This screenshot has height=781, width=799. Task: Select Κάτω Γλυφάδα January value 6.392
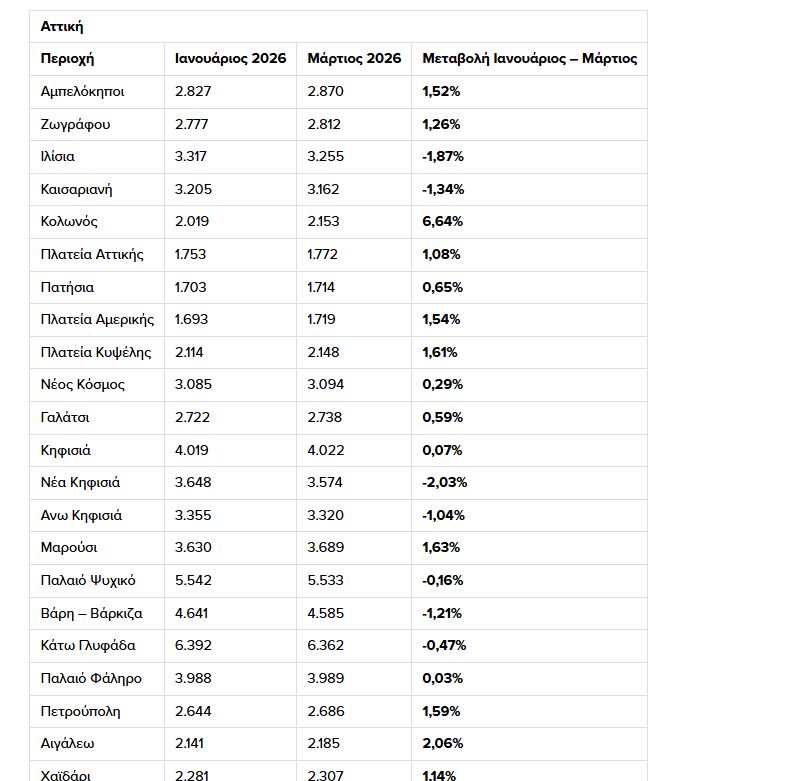[x=193, y=645]
